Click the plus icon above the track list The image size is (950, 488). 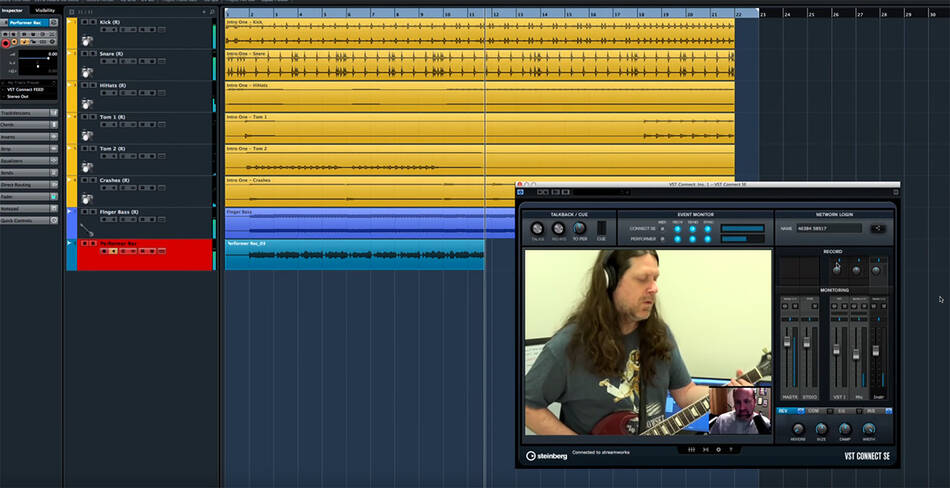(x=204, y=12)
